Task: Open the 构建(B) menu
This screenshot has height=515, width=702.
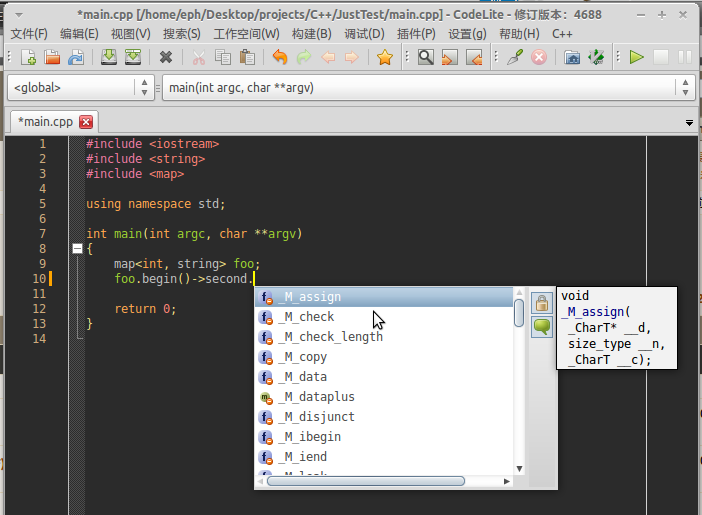Action: (x=312, y=34)
